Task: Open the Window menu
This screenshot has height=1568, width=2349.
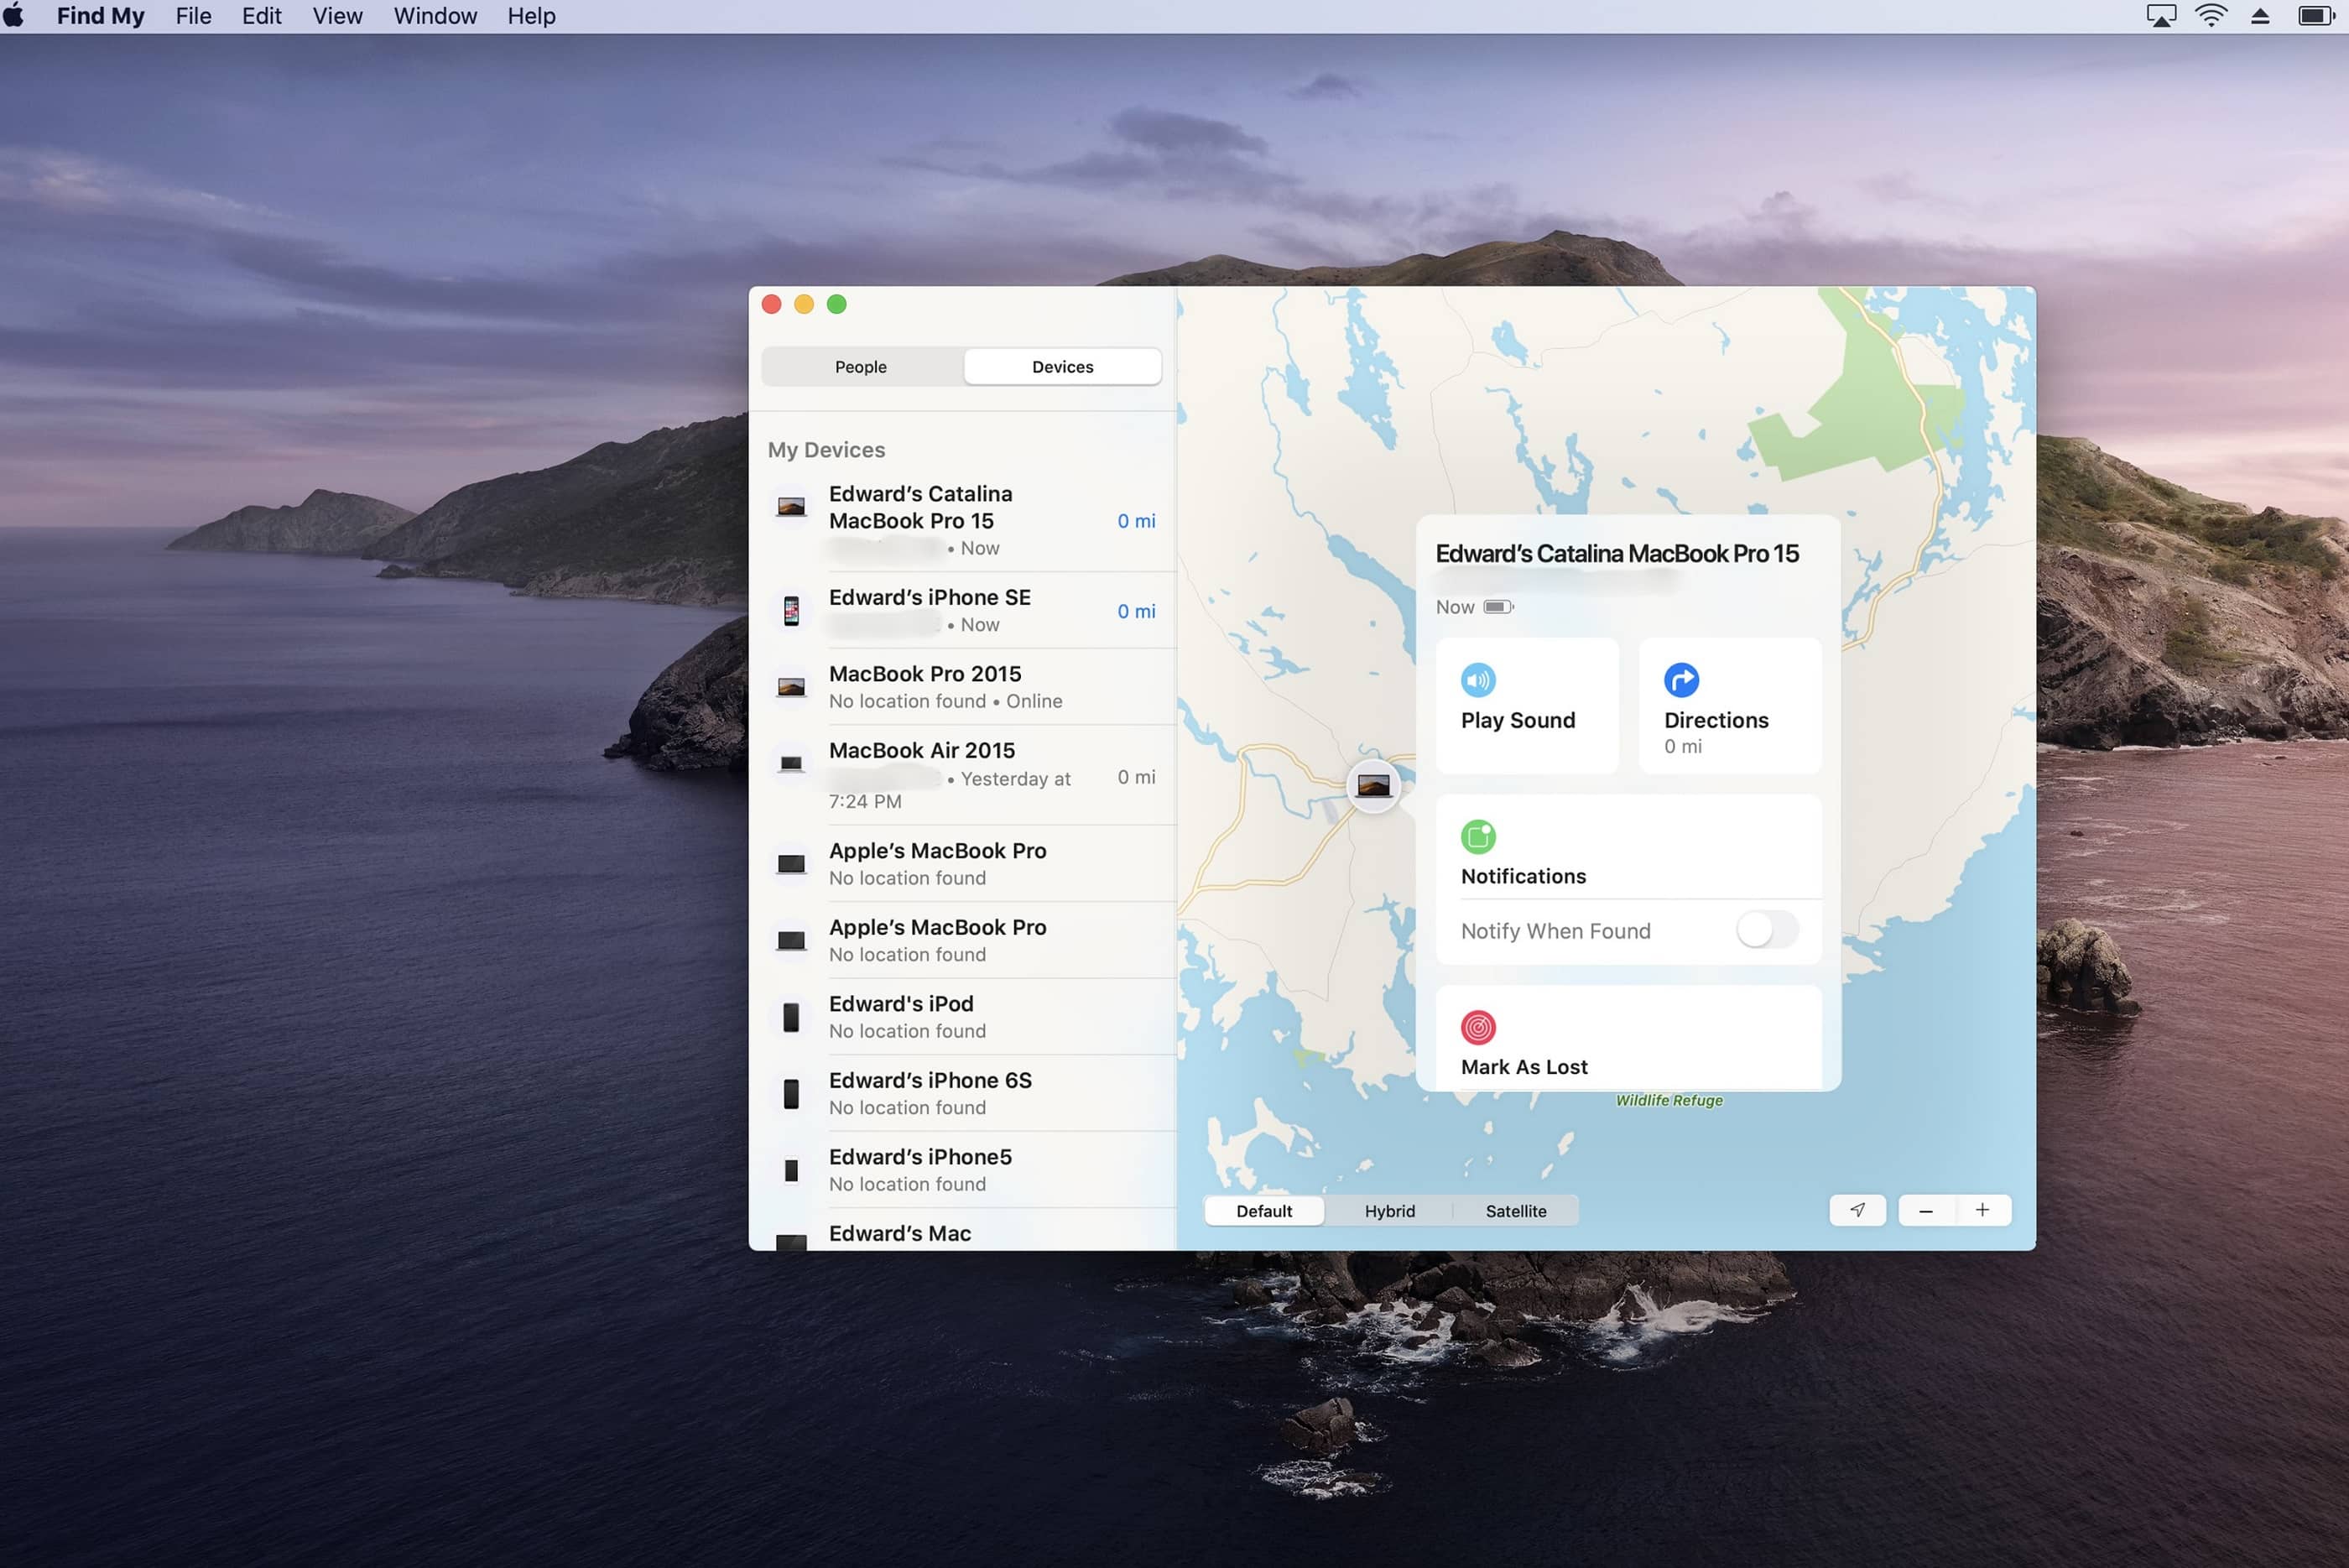Action: point(435,16)
